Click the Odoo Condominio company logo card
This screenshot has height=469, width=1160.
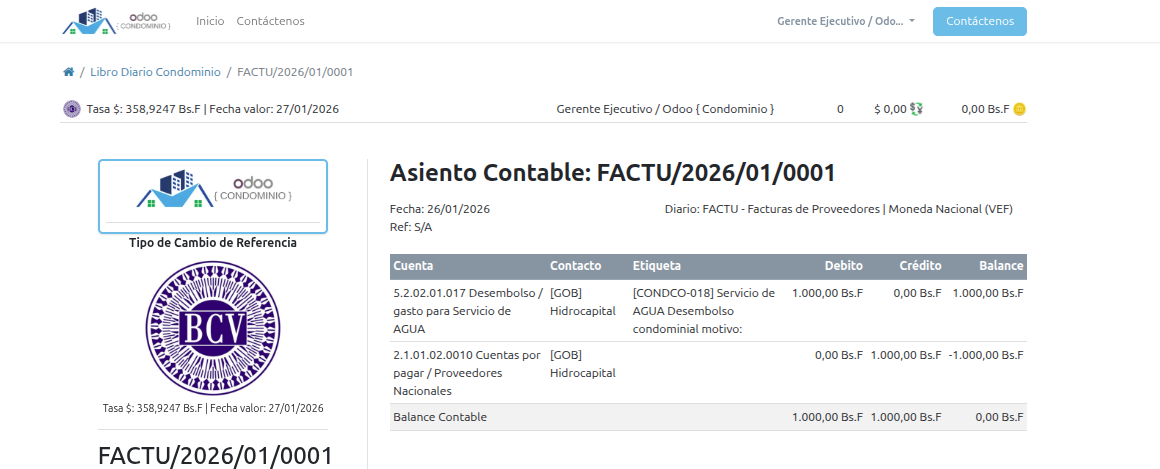[x=212, y=196]
